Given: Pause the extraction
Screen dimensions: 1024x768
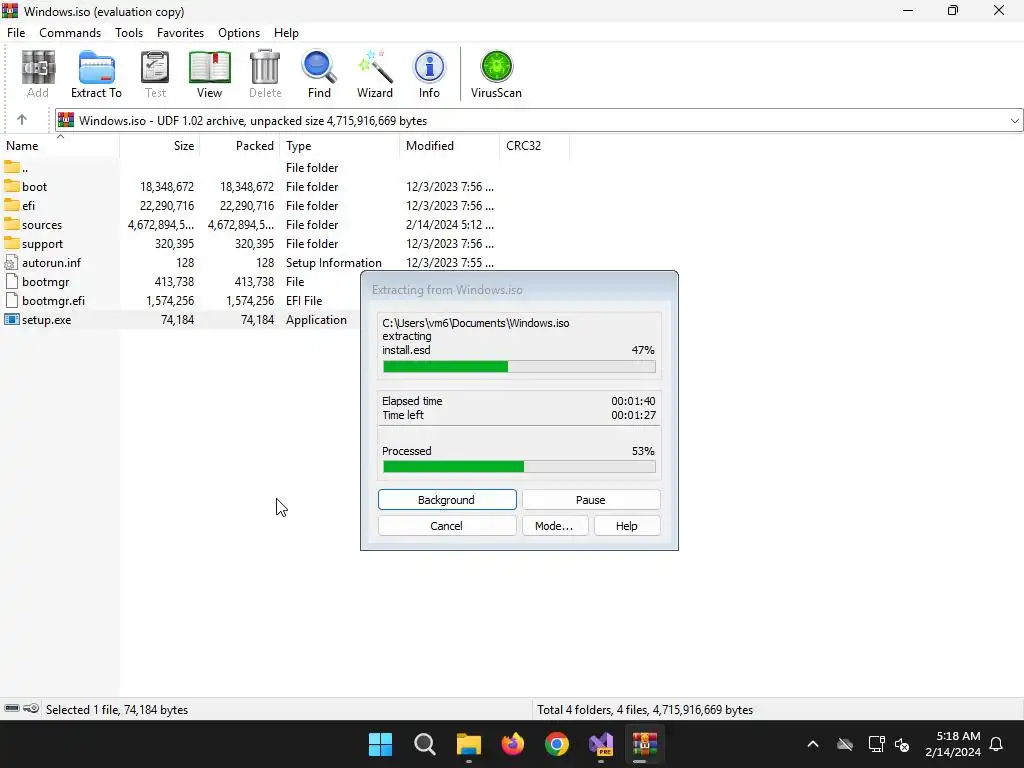Looking at the screenshot, I should pyautogui.click(x=591, y=500).
